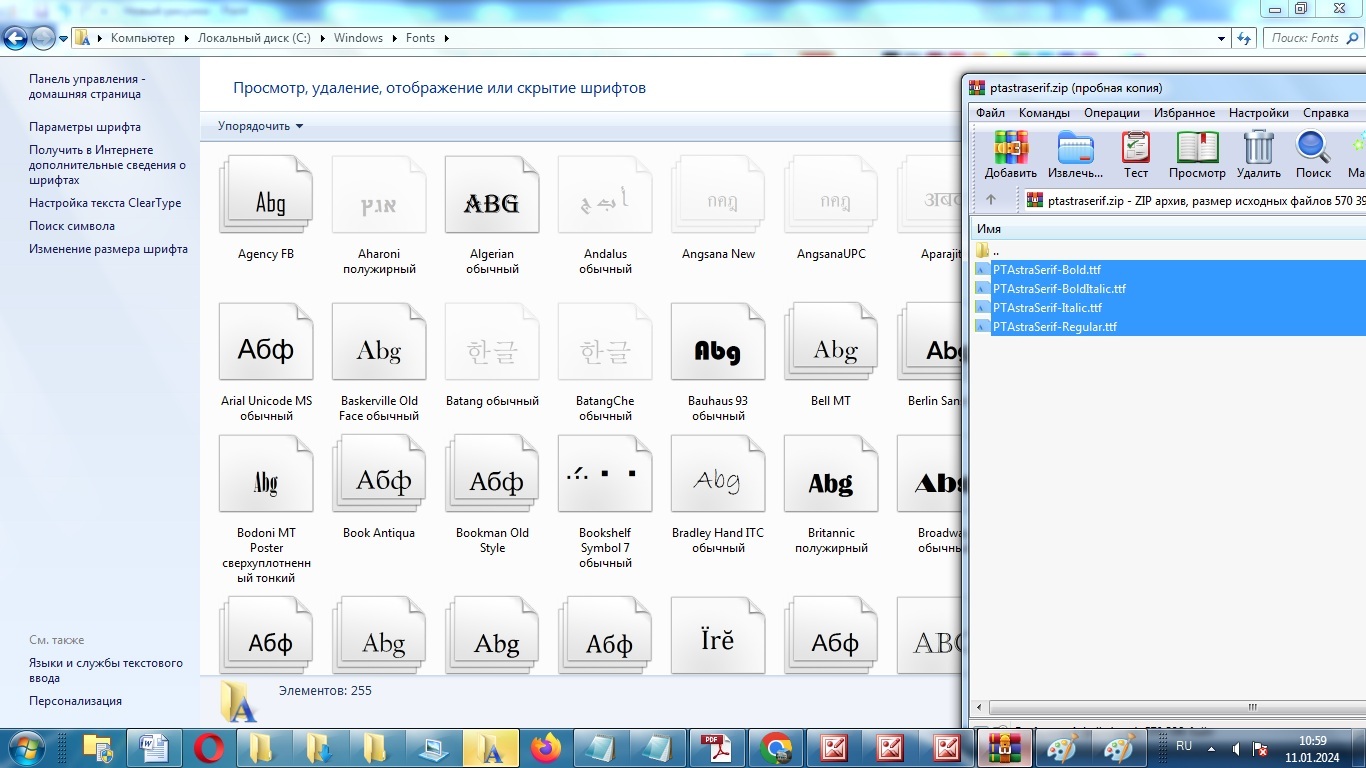Open the View (Просмотр) toolbar icon
This screenshot has width=1366, height=768.
tap(1197, 153)
